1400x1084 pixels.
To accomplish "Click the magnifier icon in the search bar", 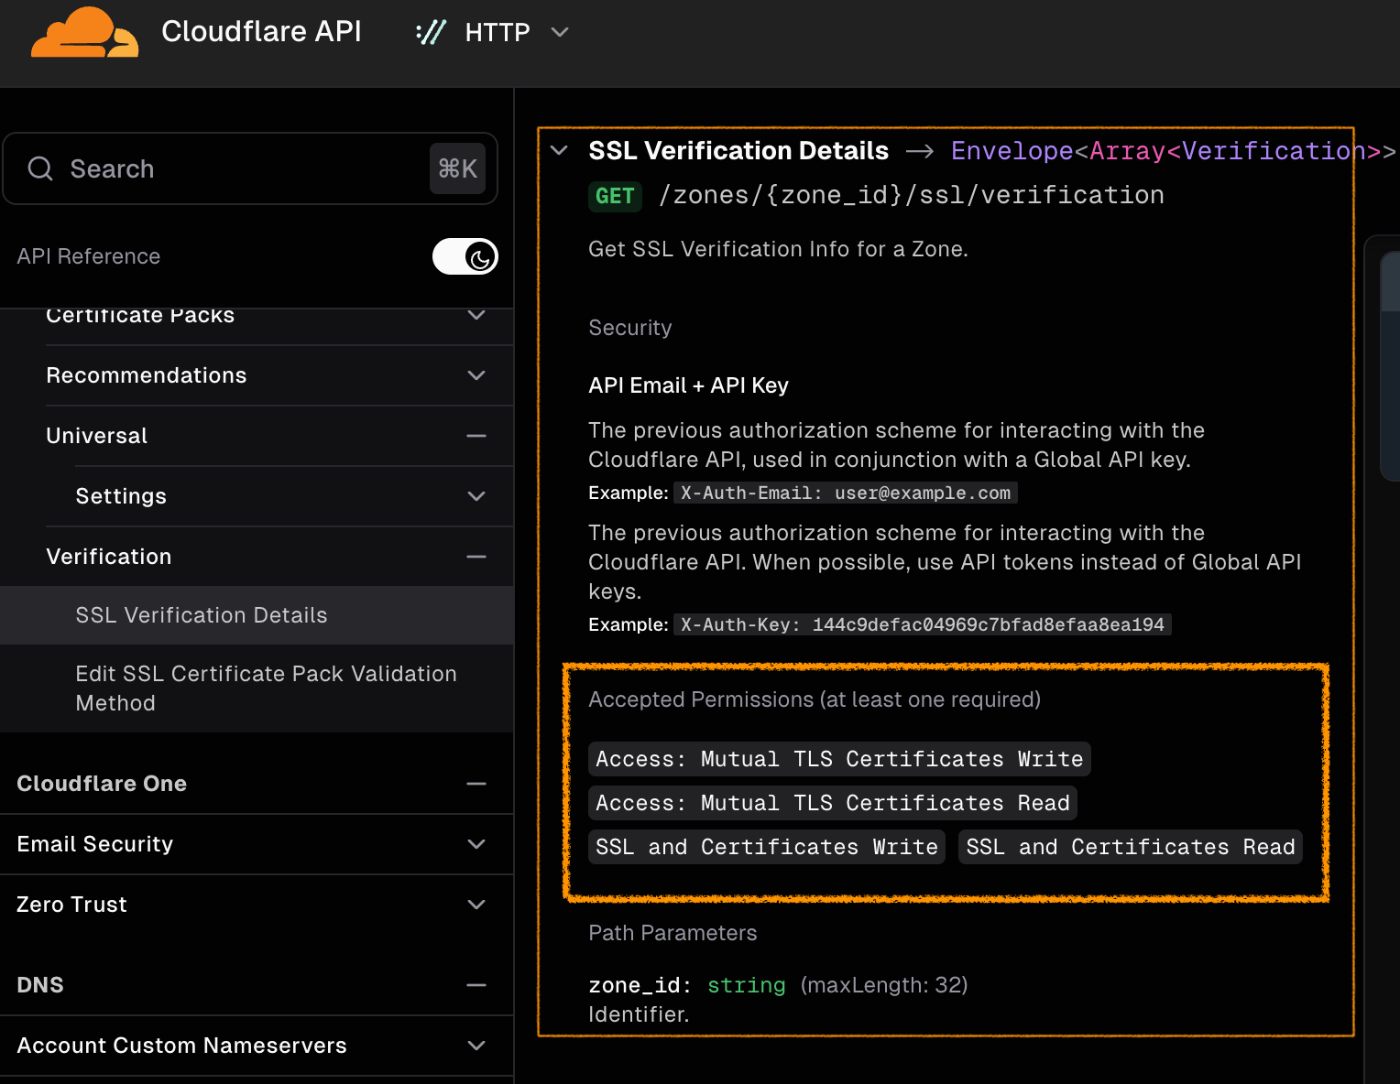I will click(x=40, y=168).
